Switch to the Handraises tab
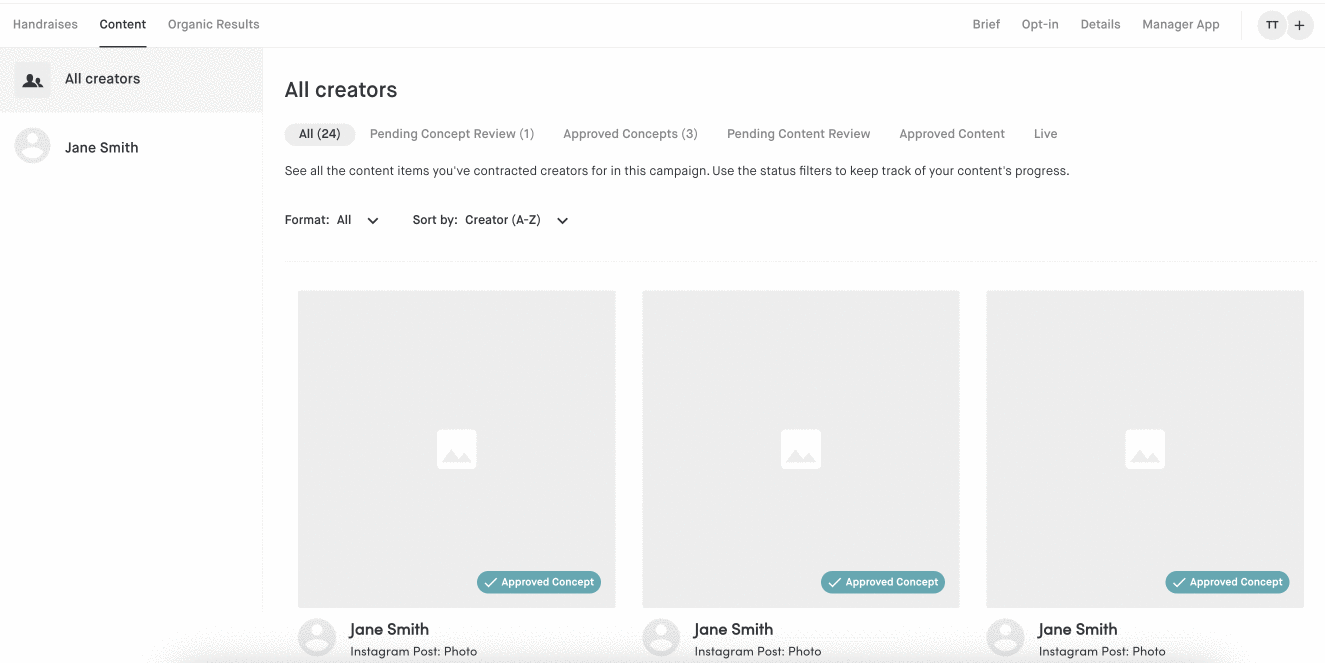Viewport: 1325px width, 663px height. coord(45,24)
